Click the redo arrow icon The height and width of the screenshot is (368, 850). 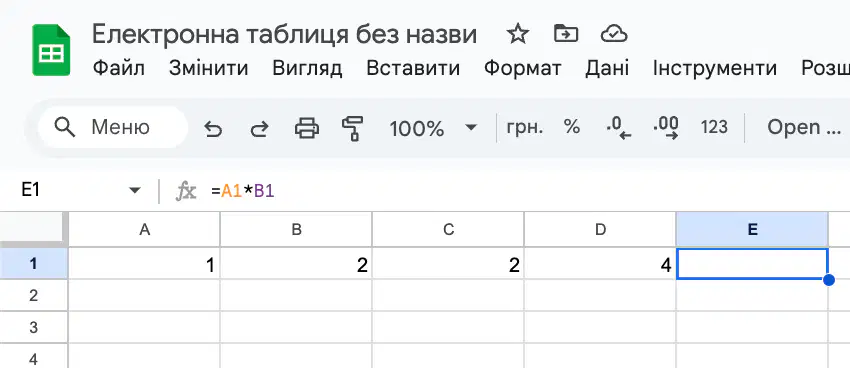(259, 128)
